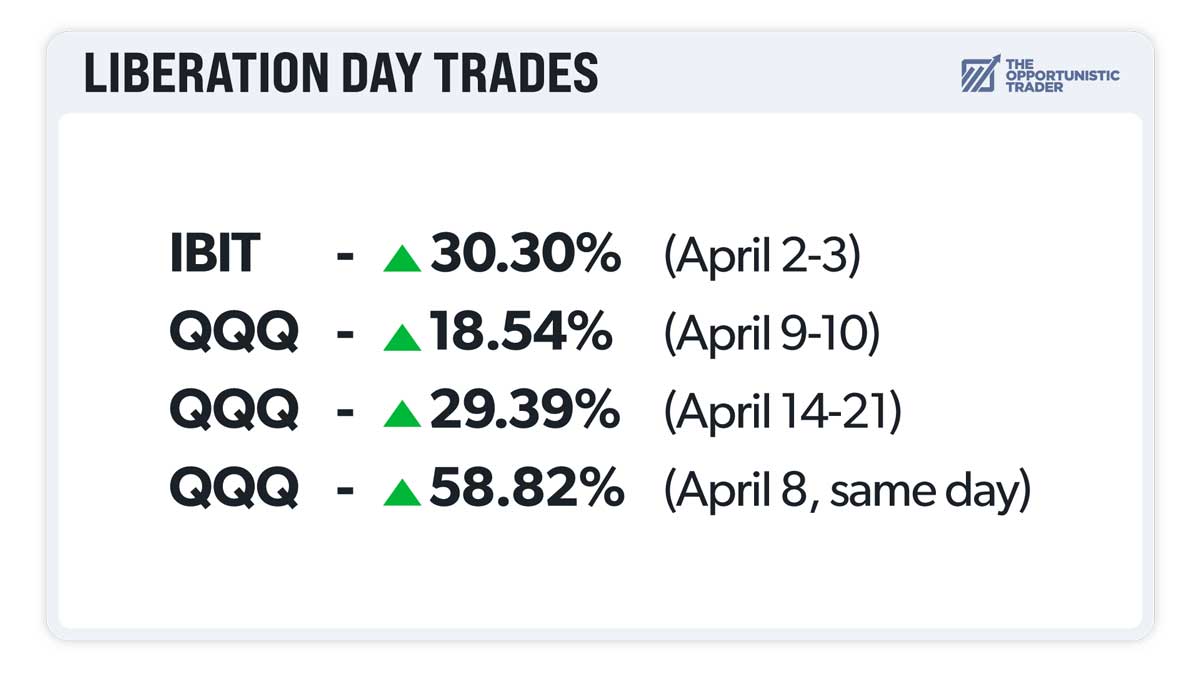Click the Opportunistic Trader logo icon
Screen dimensions: 1200x675
tap(980, 75)
